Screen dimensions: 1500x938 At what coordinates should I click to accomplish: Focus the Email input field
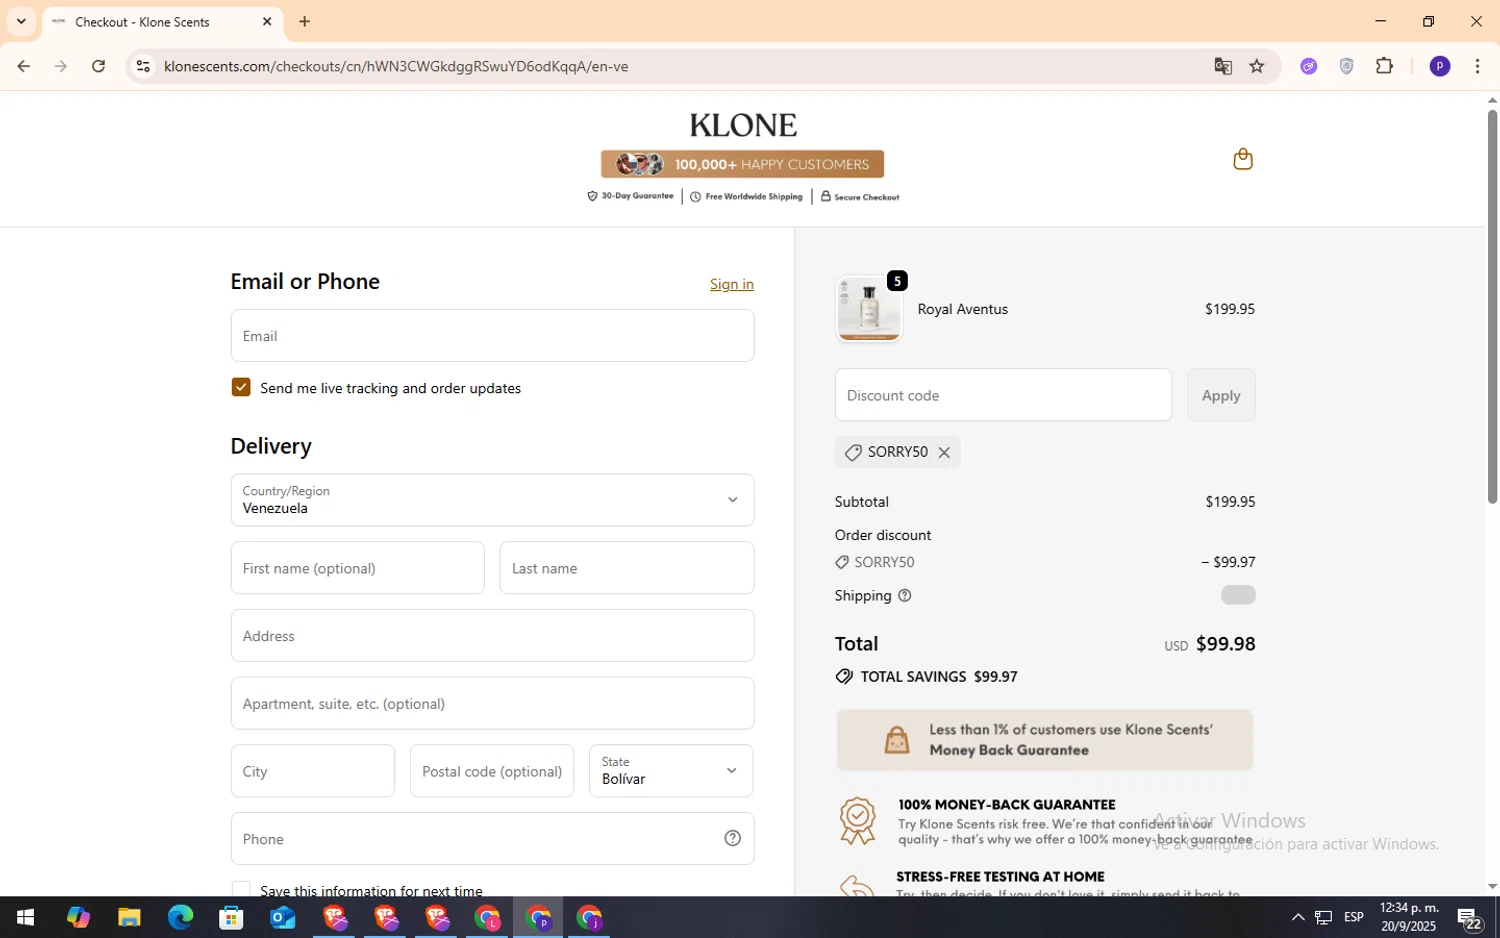point(492,335)
